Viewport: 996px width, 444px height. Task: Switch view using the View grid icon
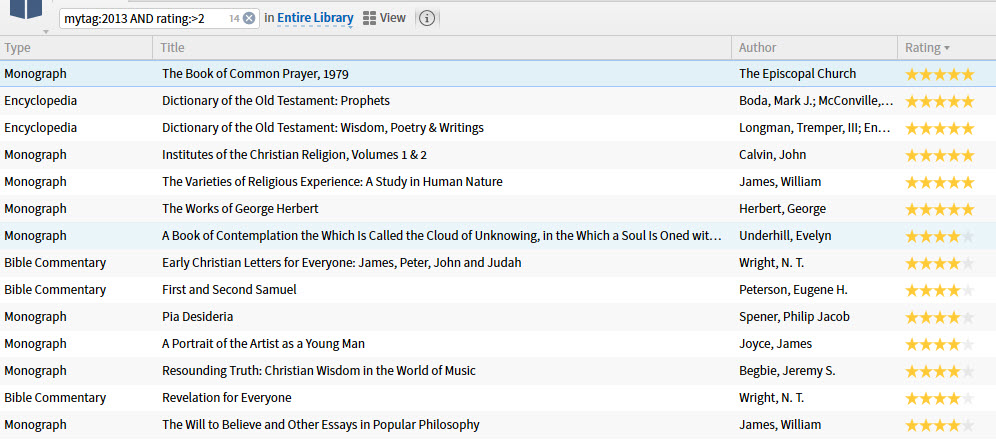pyautogui.click(x=384, y=18)
